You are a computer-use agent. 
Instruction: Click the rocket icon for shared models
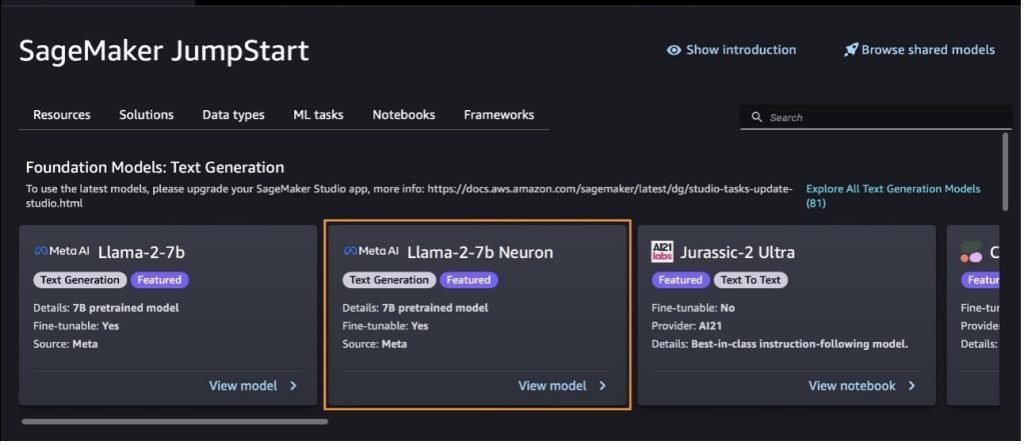850,50
